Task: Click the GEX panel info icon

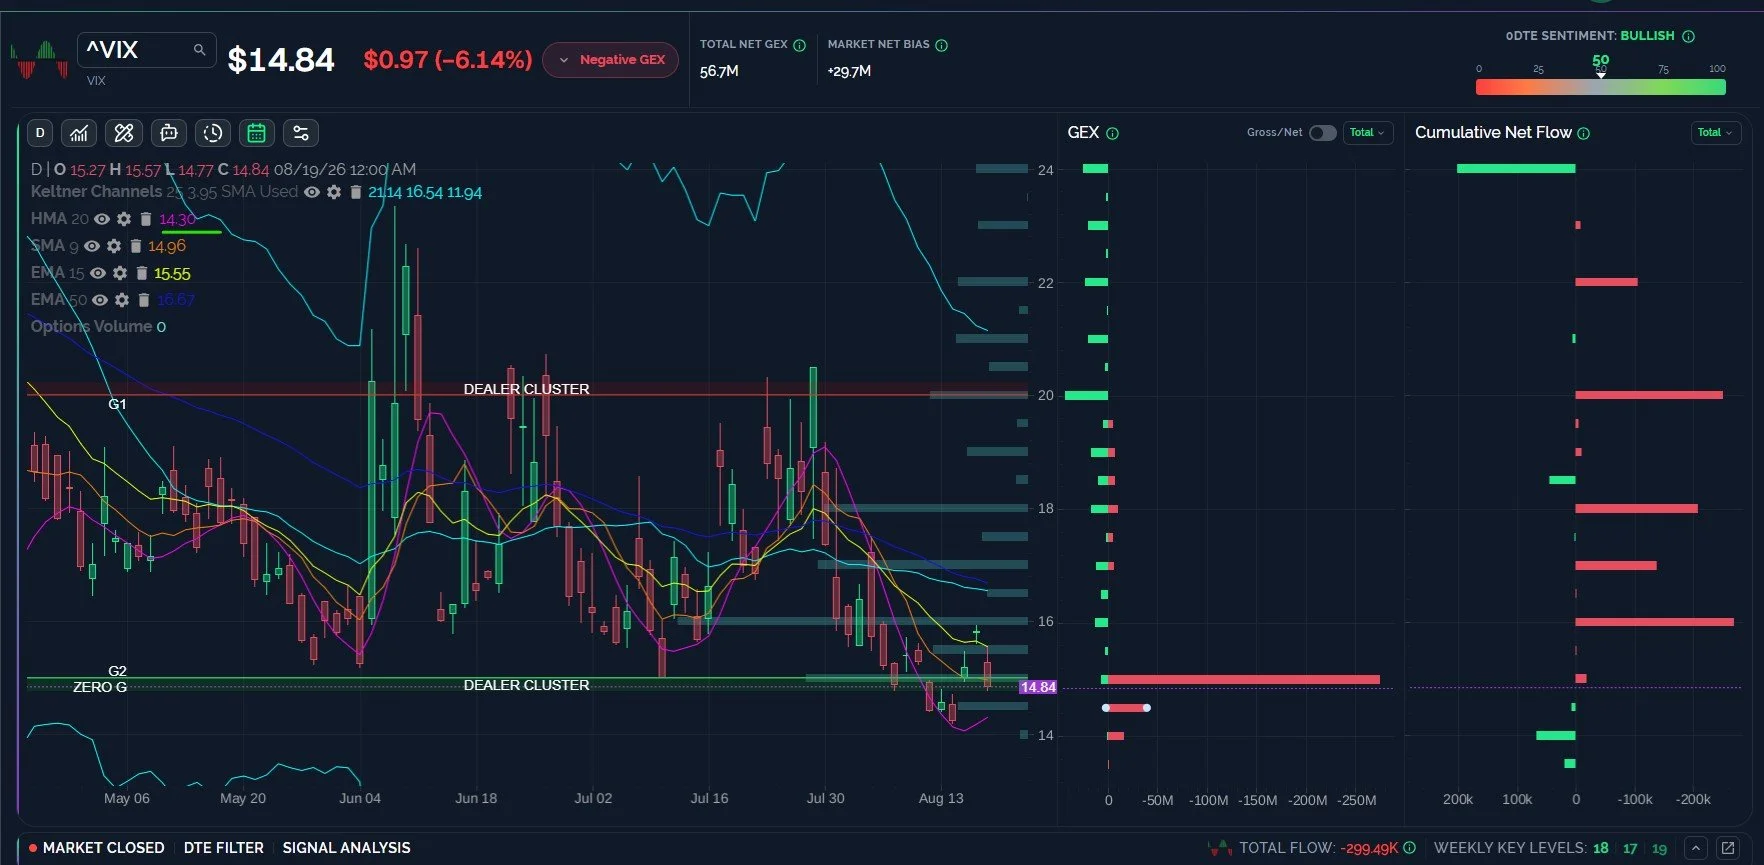Action: click(1112, 133)
